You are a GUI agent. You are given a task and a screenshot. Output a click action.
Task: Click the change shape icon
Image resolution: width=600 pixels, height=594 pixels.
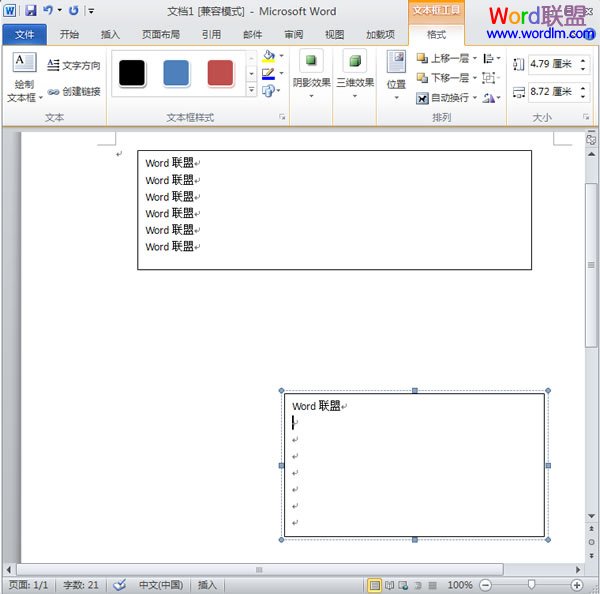pyautogui.click(x=268, y=91)
